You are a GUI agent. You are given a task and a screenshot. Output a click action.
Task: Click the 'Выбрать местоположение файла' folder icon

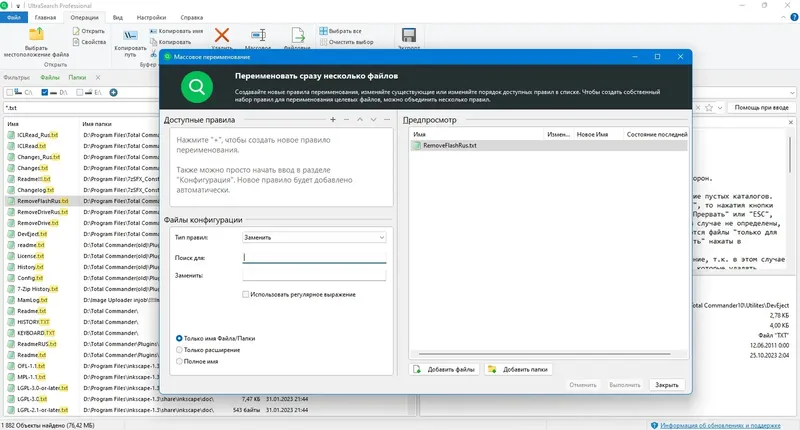[x=36, y=35]
